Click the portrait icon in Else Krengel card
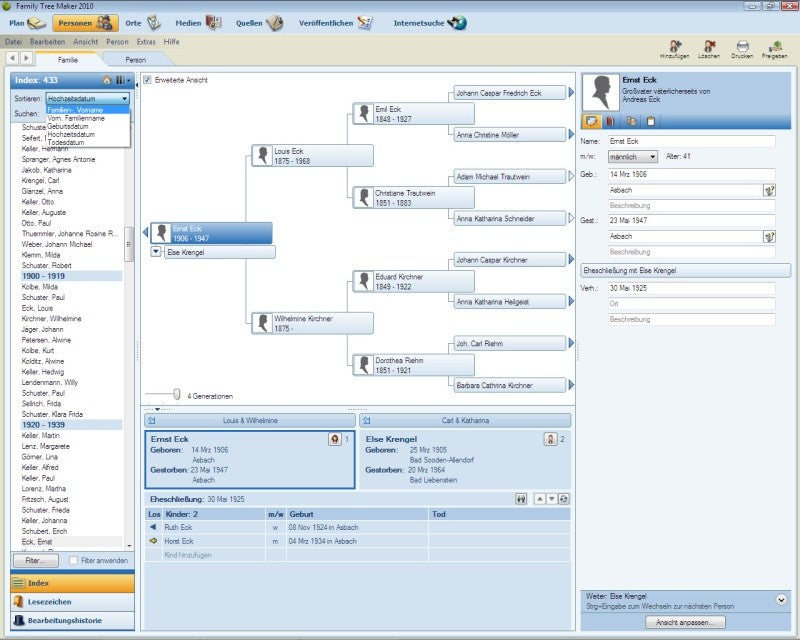800x640 pixels. coord(551,439)
